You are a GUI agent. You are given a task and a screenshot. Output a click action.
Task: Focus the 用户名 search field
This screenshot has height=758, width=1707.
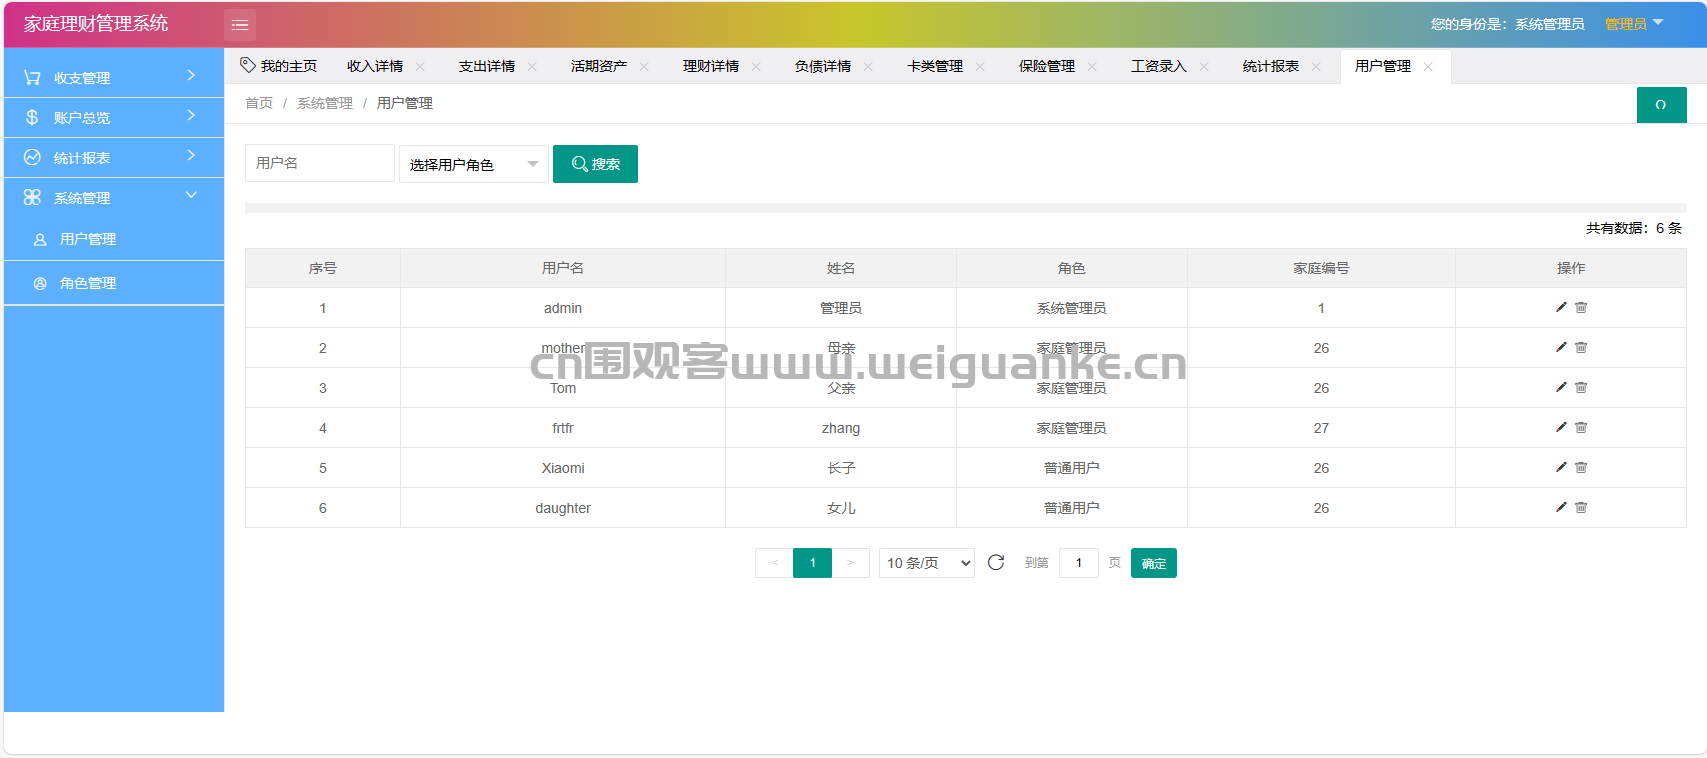coord(320,163)
